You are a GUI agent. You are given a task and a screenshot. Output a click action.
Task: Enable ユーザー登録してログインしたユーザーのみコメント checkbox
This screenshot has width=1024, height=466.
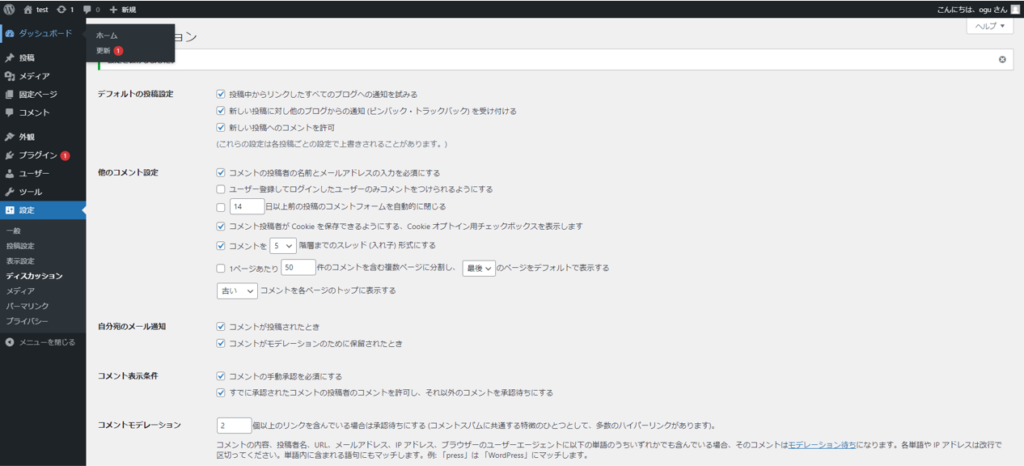221,189
